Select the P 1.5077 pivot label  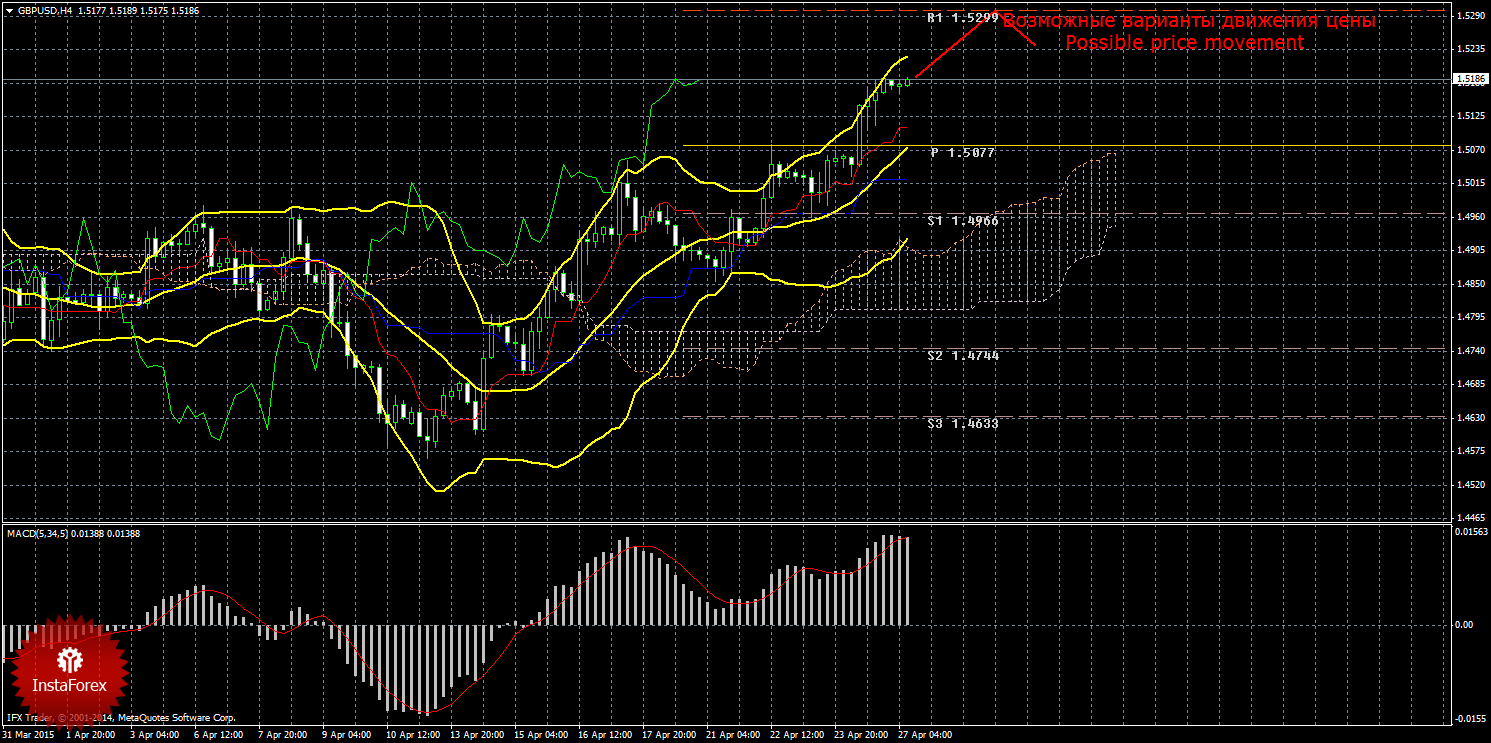click(963, 153)
